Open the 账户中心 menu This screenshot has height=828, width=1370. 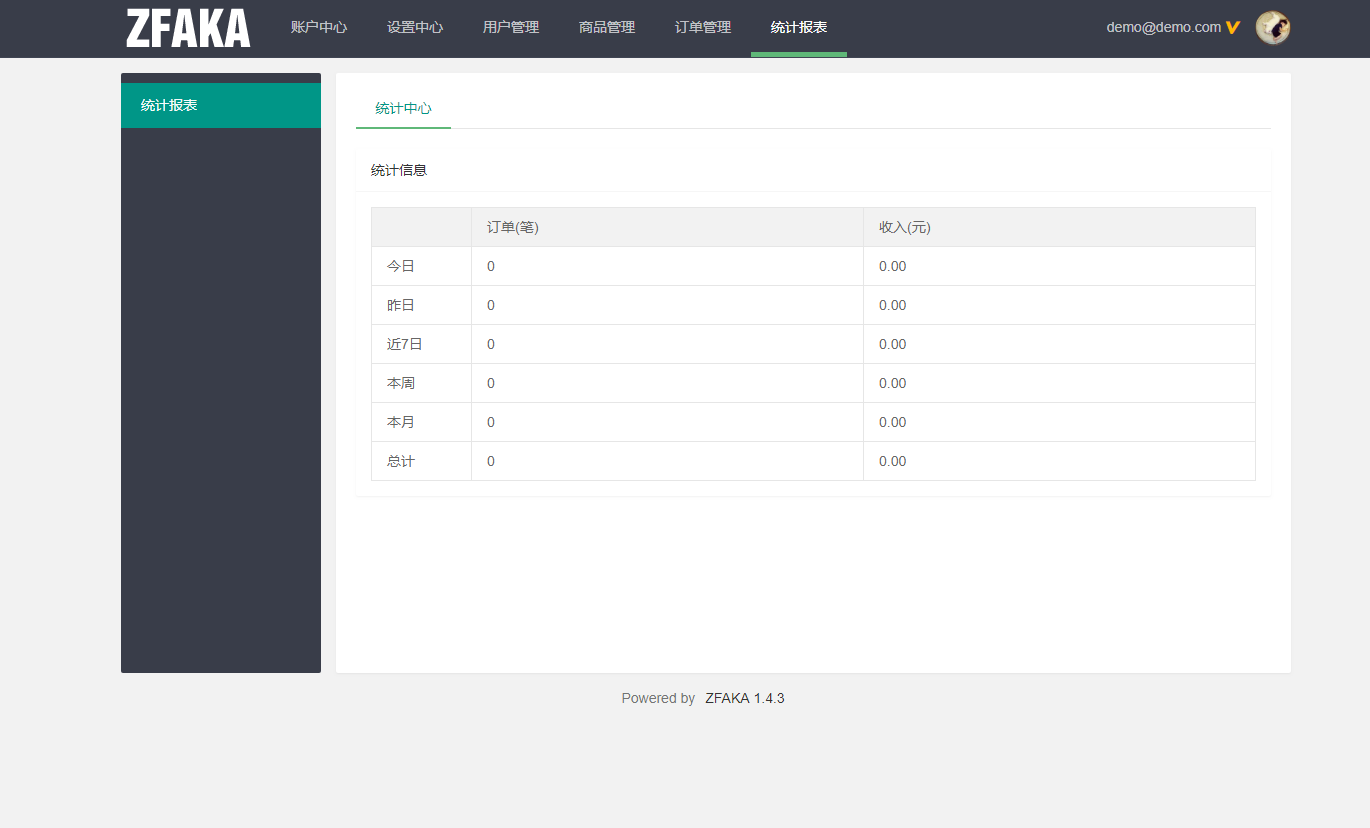pos(319,28)
